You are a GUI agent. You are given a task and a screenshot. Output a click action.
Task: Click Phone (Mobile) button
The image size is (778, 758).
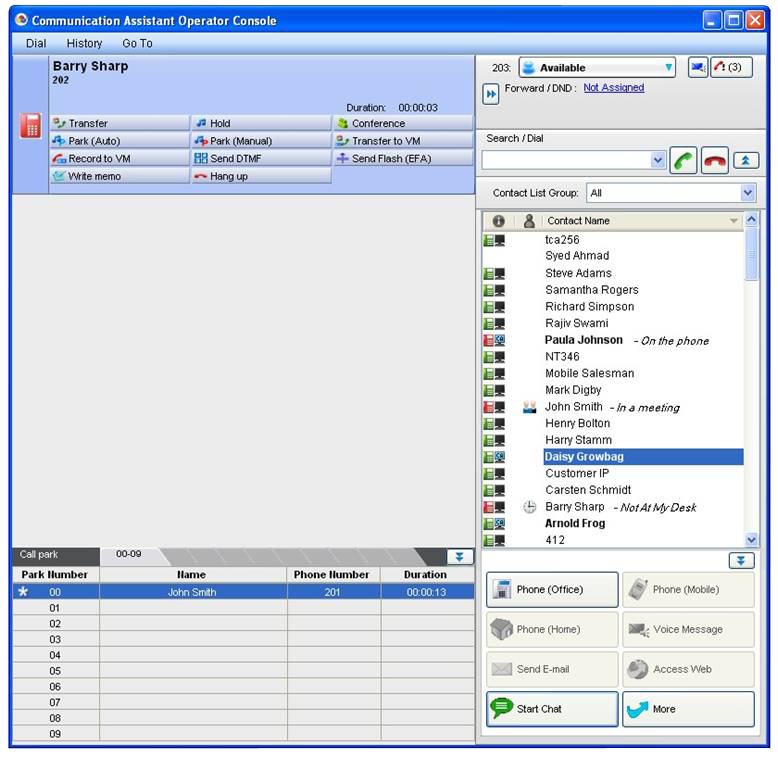tap(688, 589)
